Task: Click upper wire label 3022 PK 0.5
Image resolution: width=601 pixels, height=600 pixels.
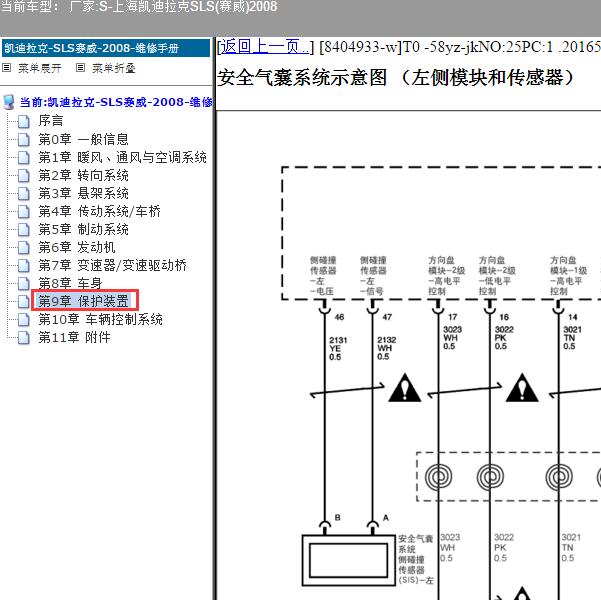Action: click(504, 338)
